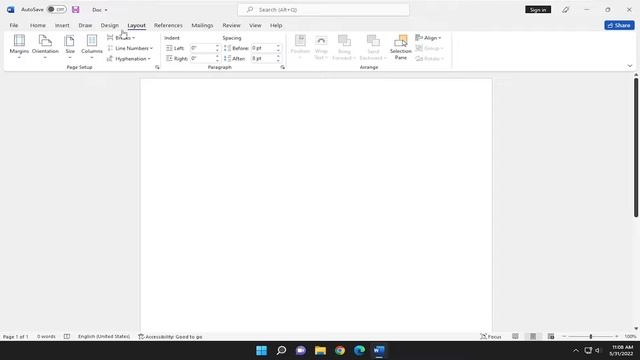Switch to the Mailings tab
The image size is (640, 360).
(202, 25)
